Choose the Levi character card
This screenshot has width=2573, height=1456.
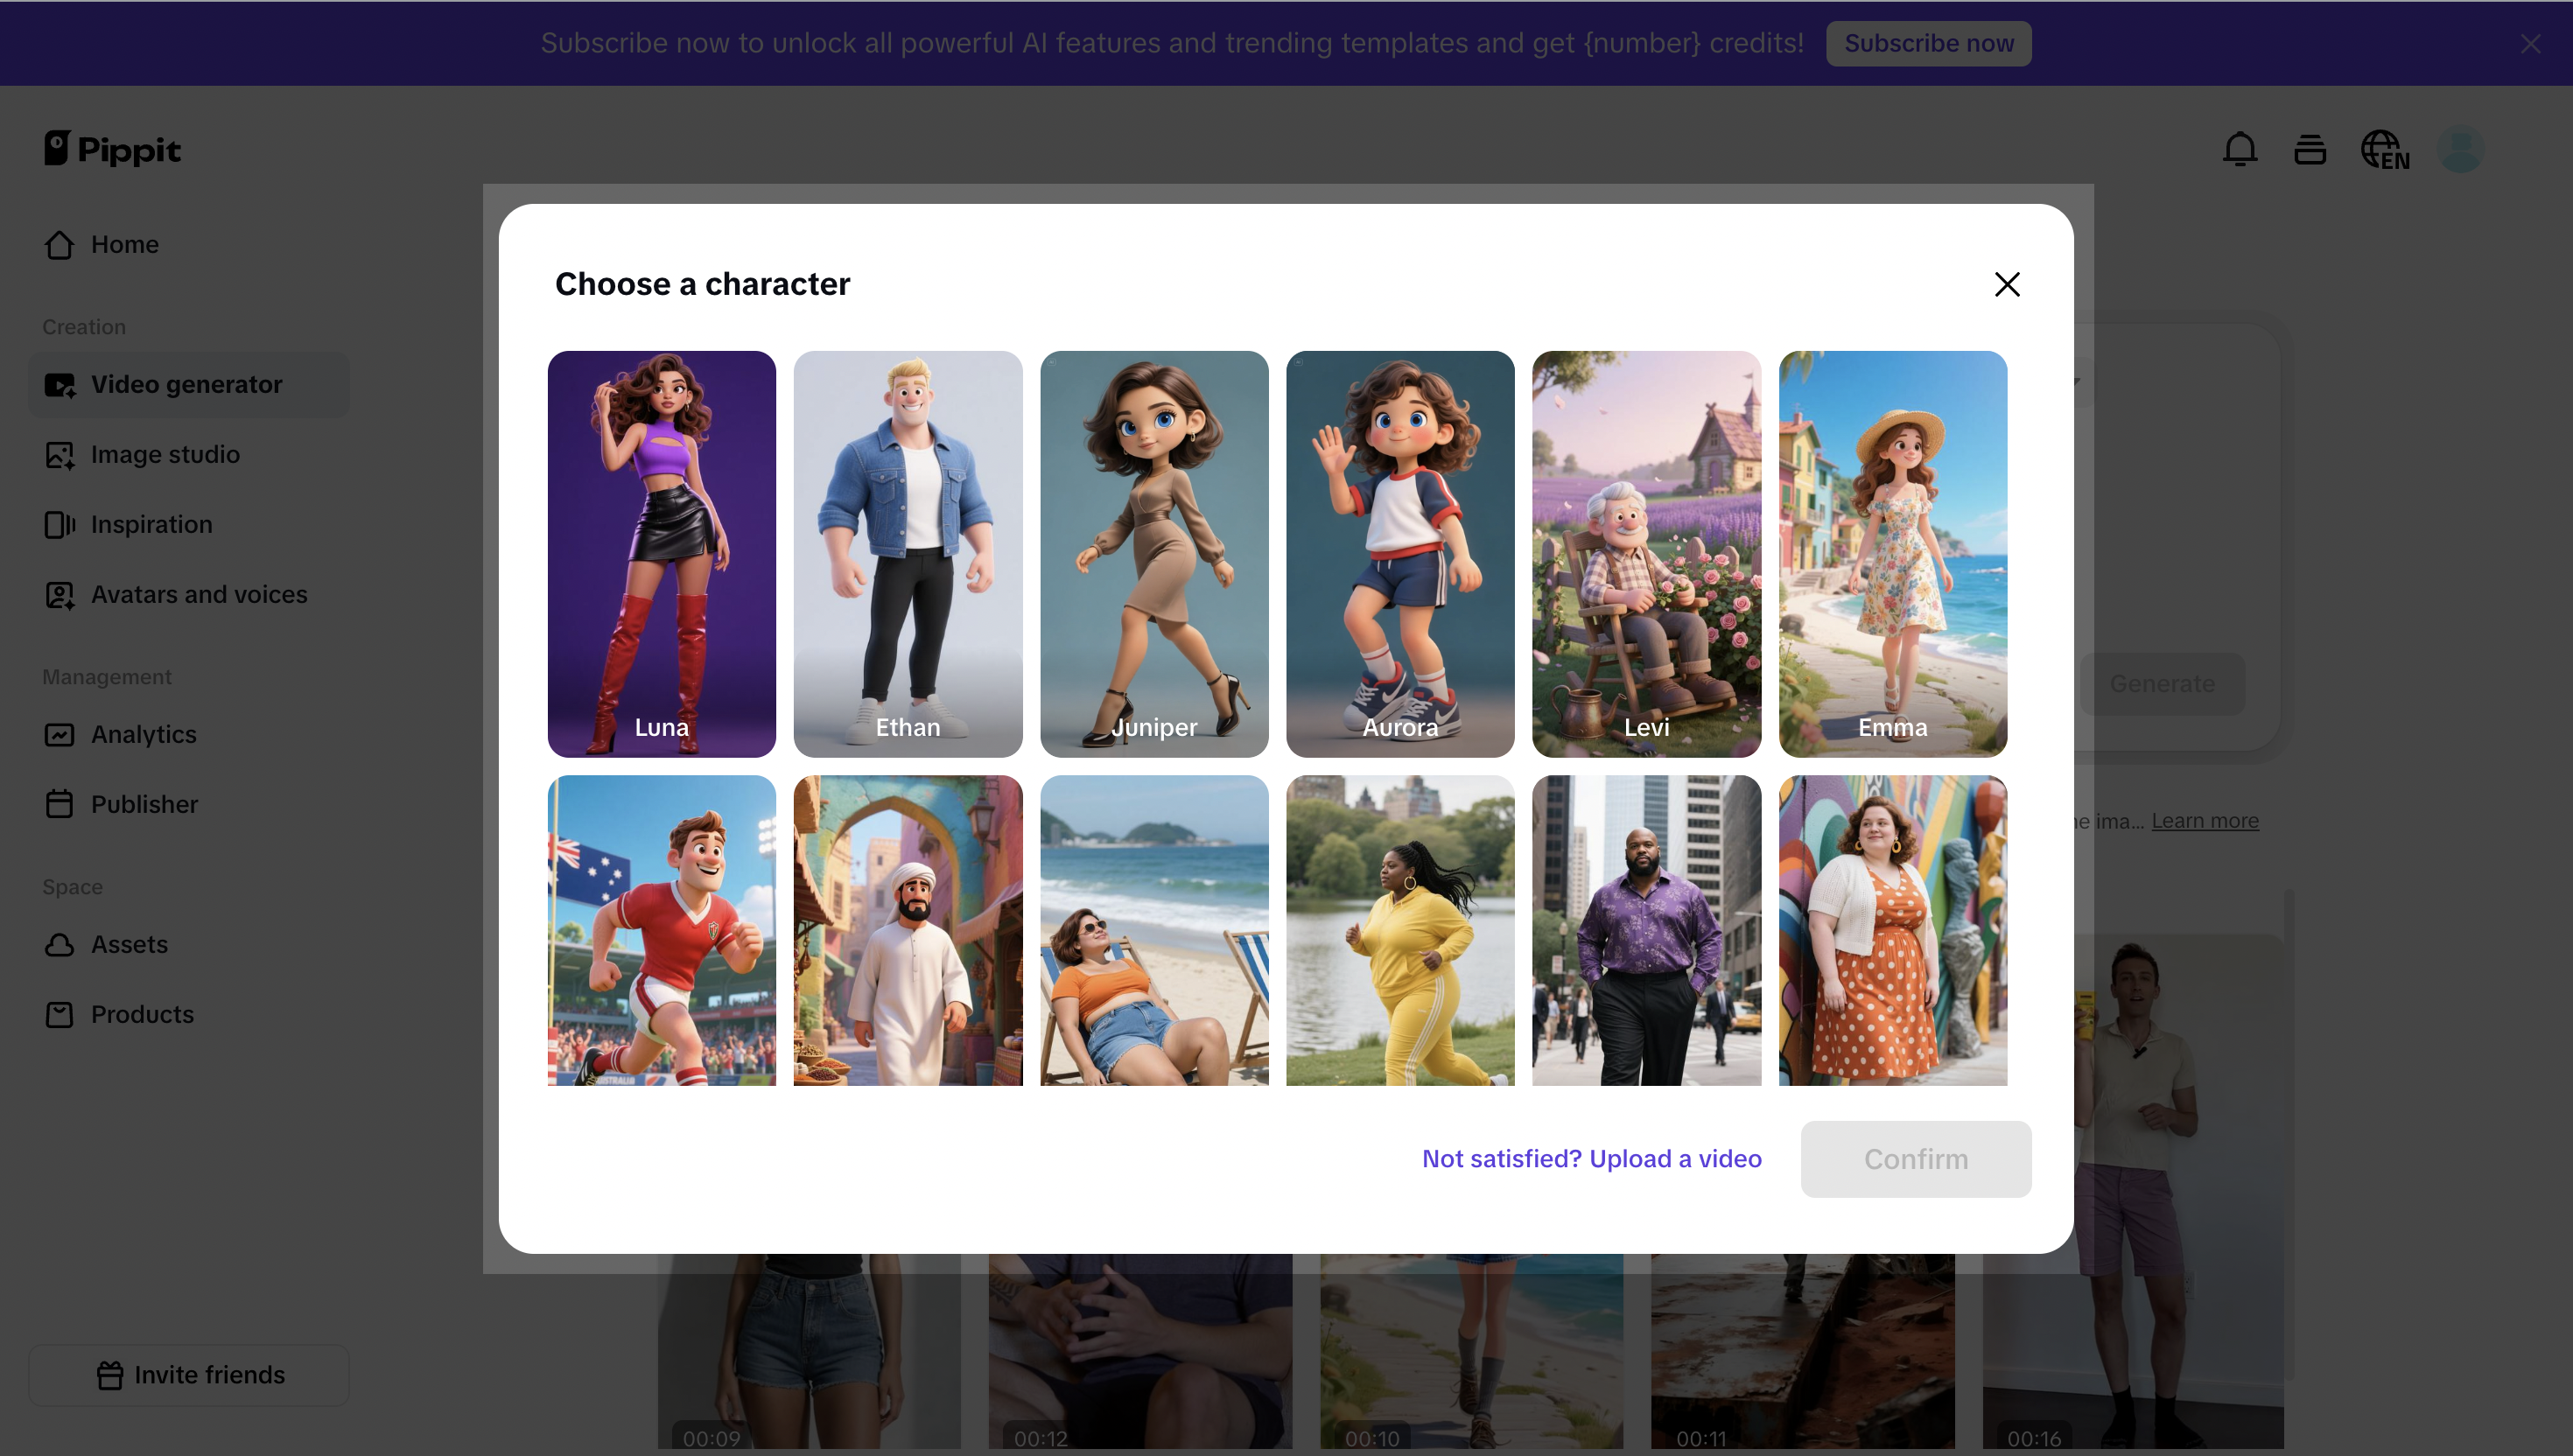(1646, 553)
